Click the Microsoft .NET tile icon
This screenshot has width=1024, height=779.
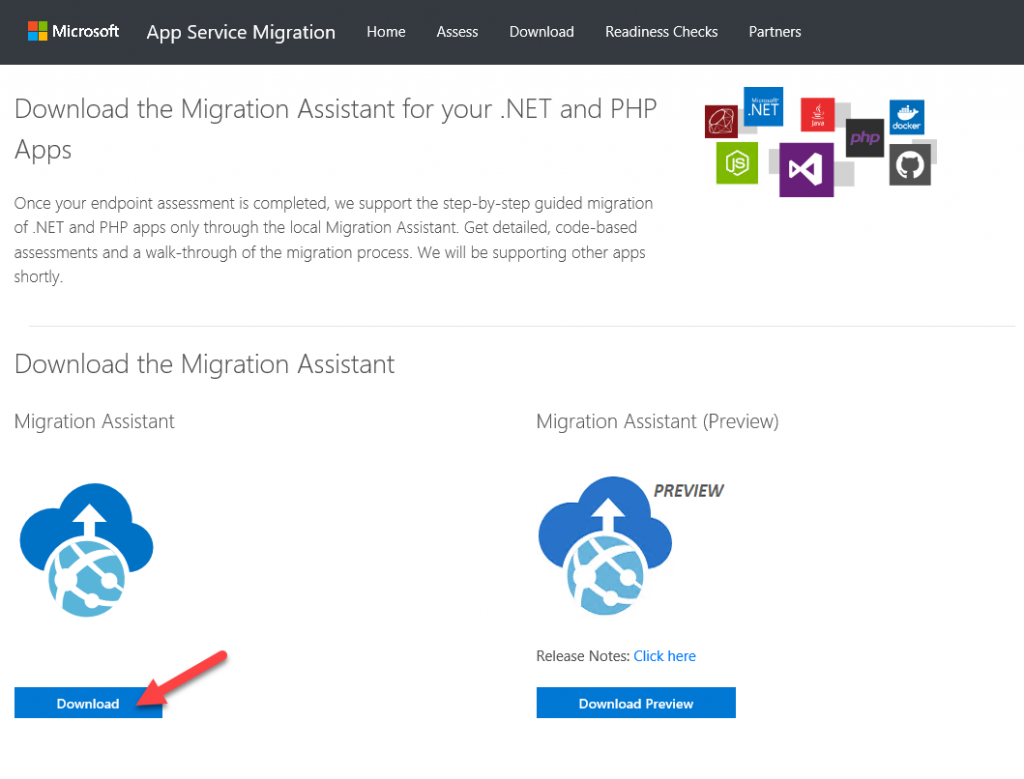point(763,106)
